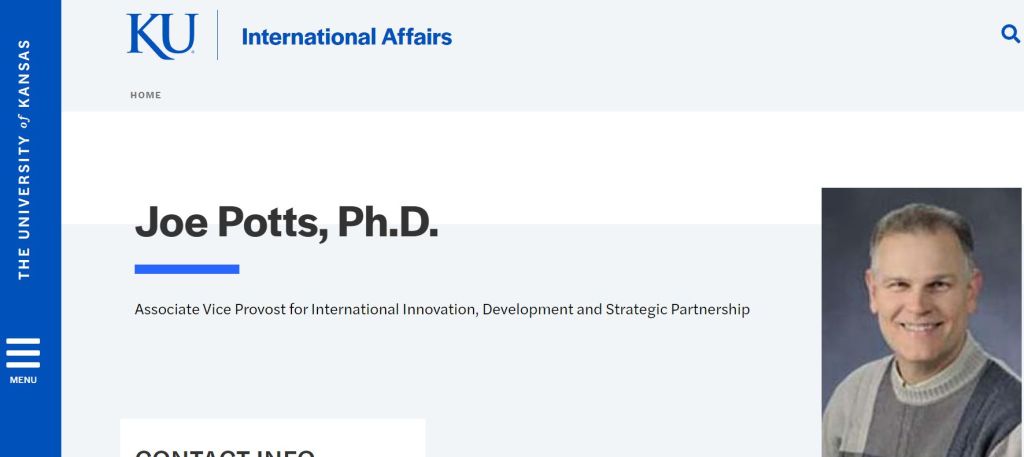
Task: Click the blue accent bar under name
Action: pos(187,269)
